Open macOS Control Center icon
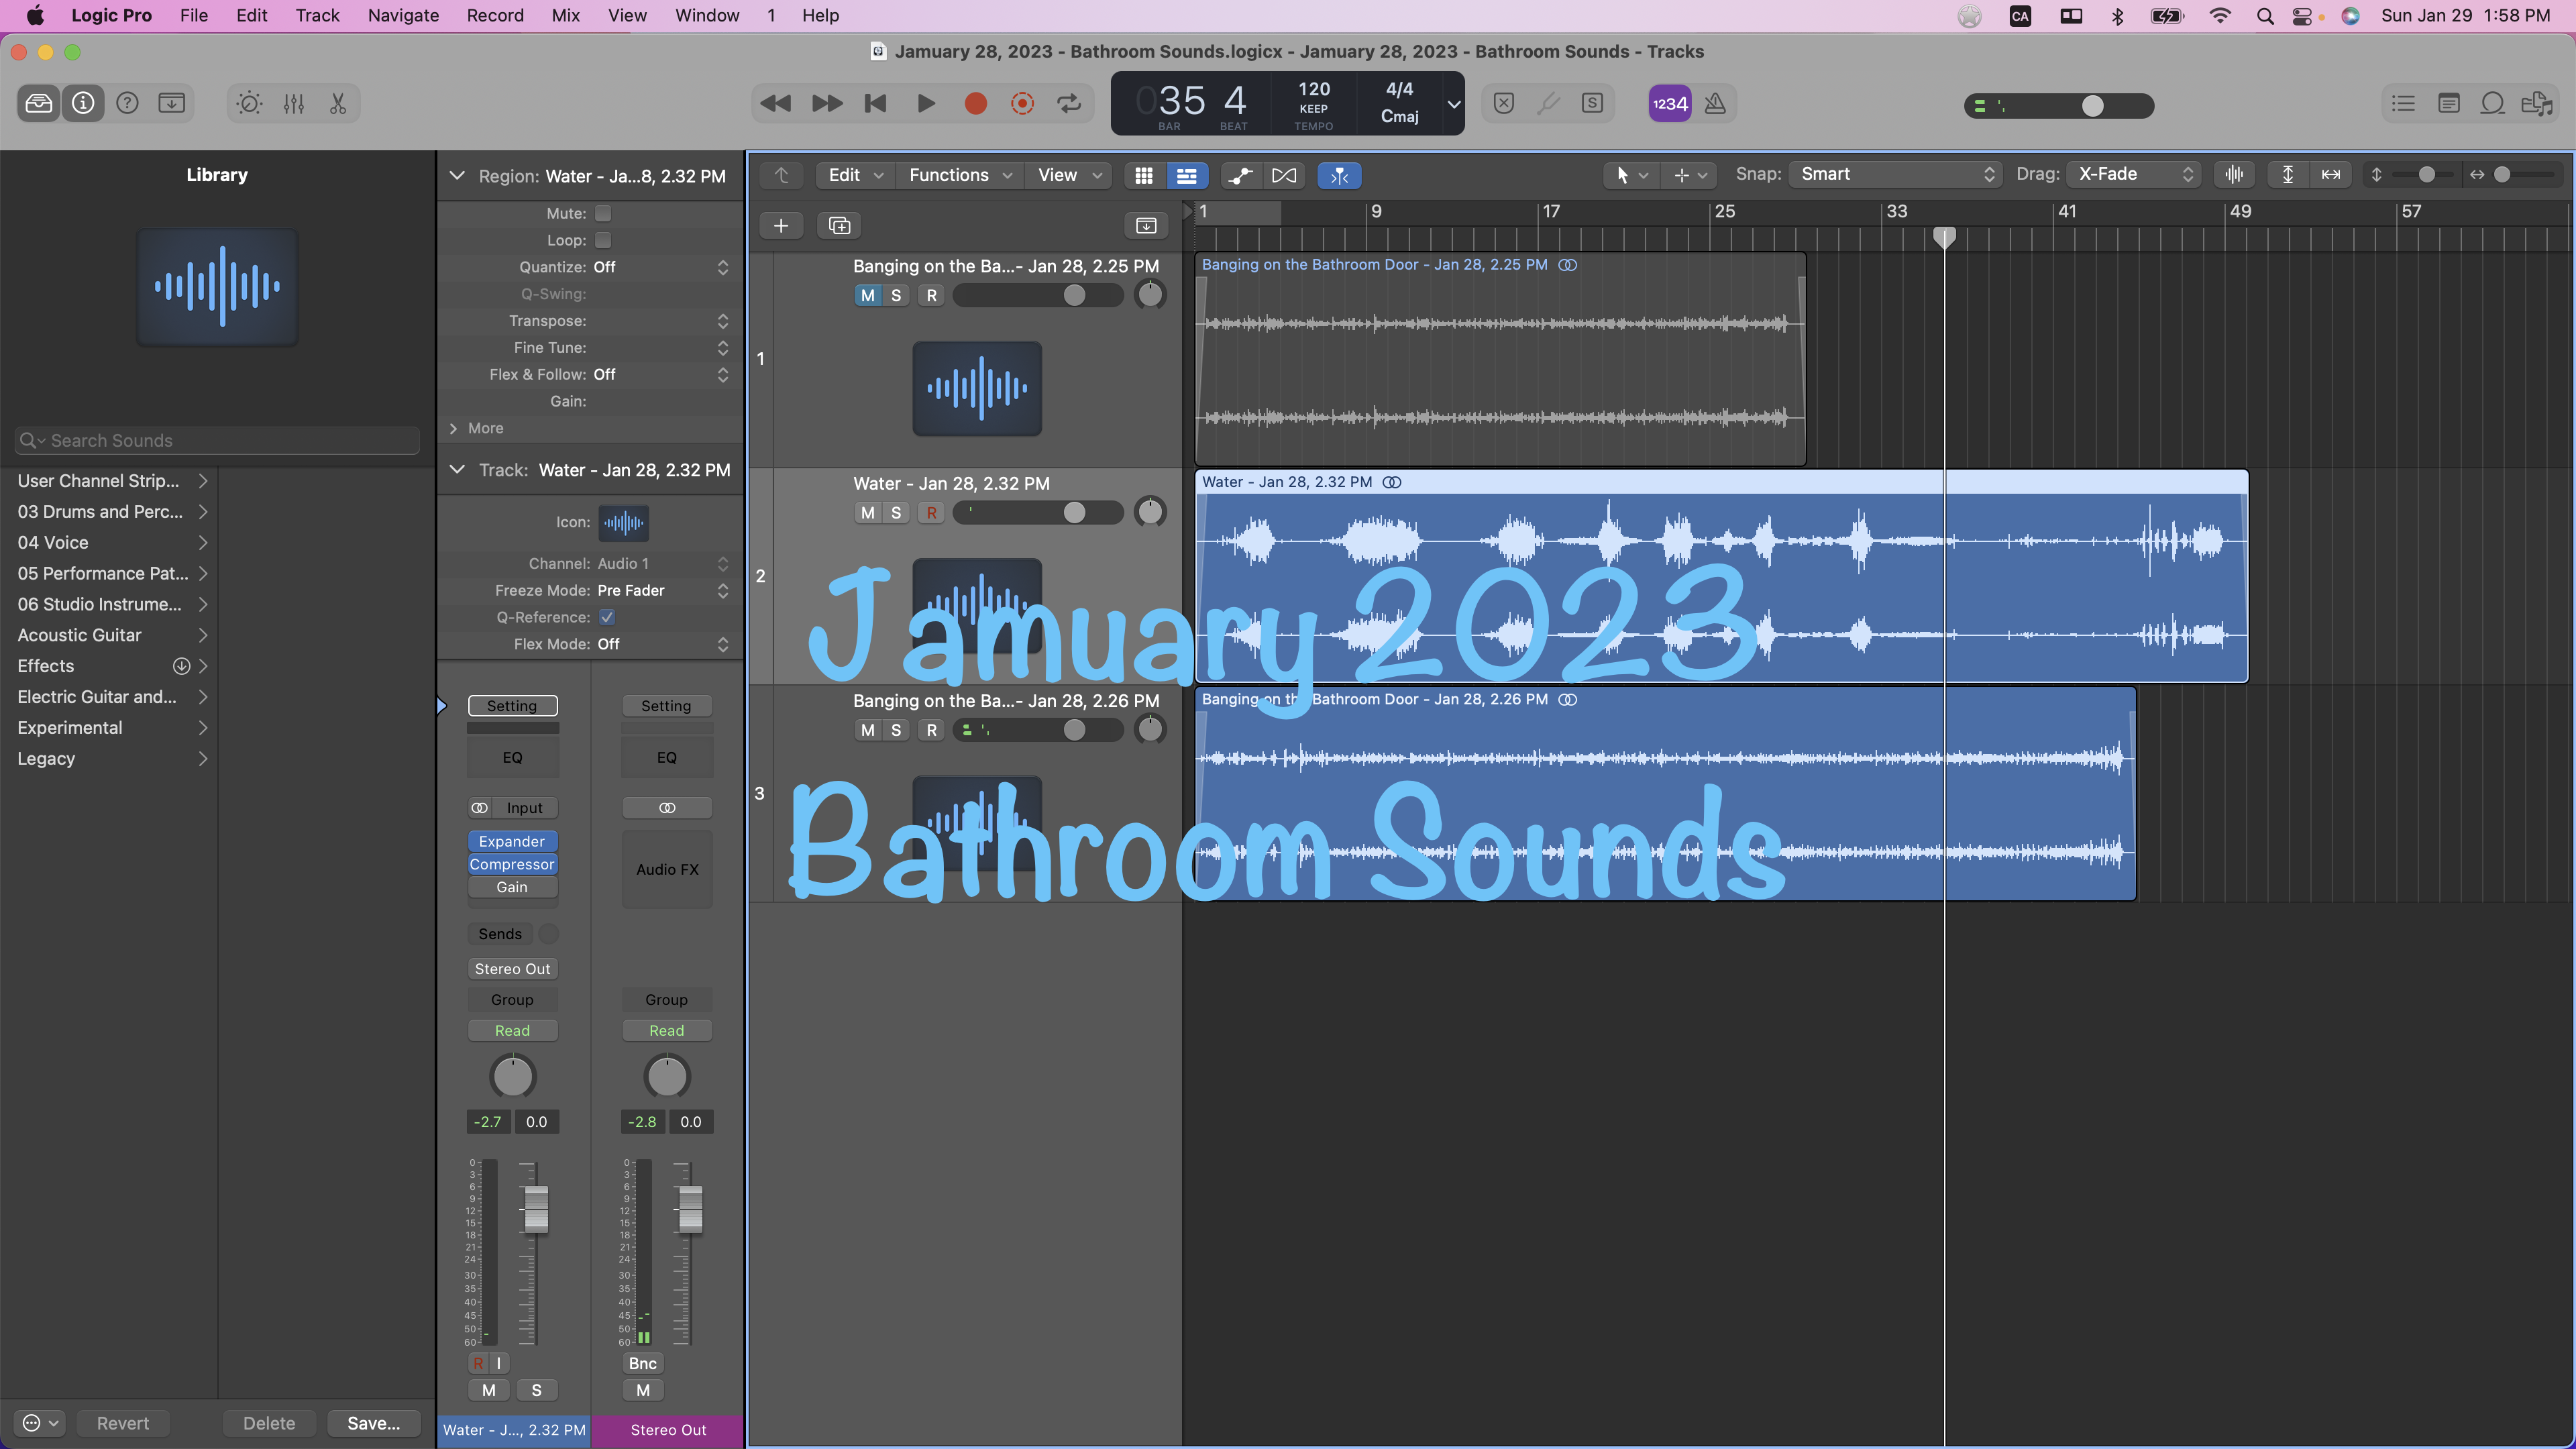Screen dimensions: 2576x1449 [2303, 16]
